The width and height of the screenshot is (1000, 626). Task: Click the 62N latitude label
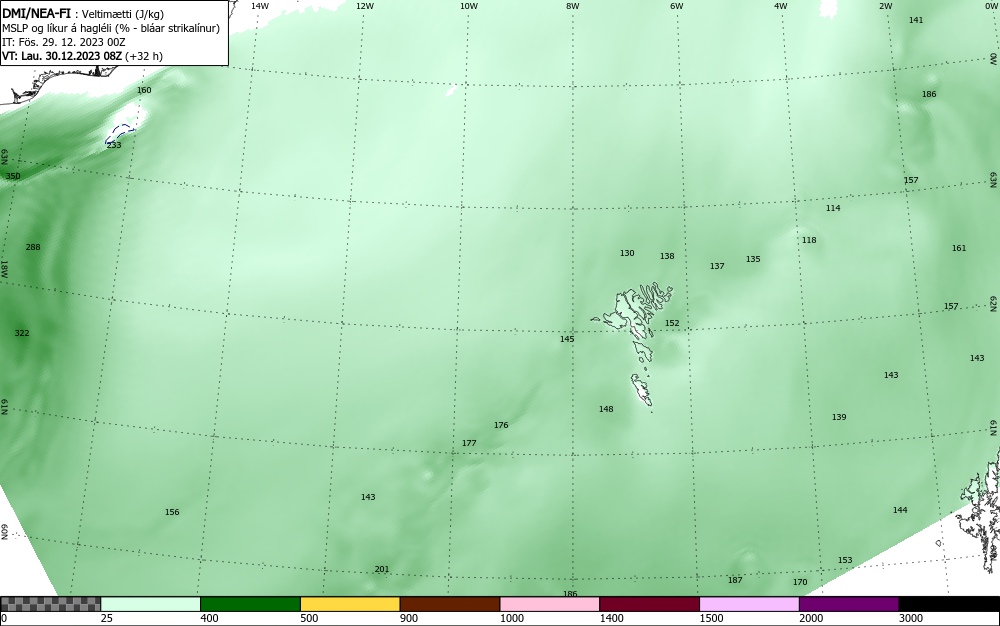994,303
